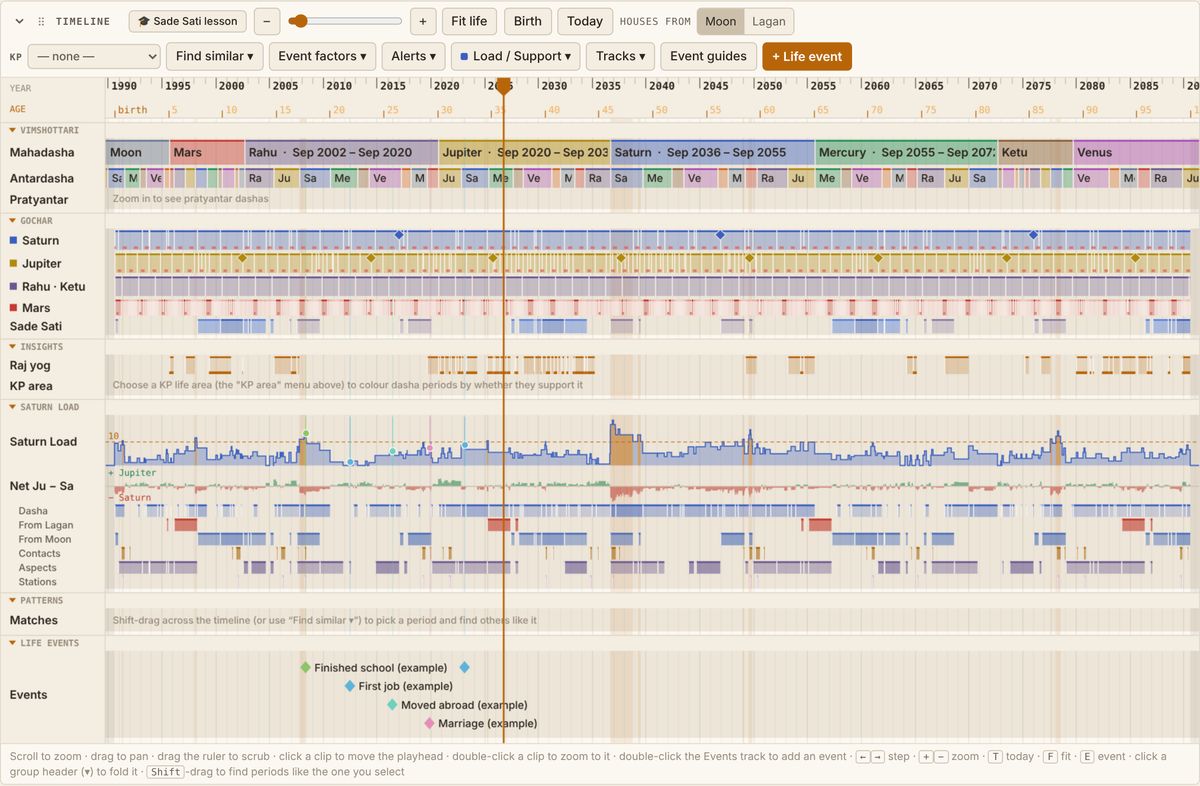Viewport: 1200px width, 786px height.
Task: Select the Rahu Sep 2002–Sep 2020 mahadasha
Action: (342, 153)
